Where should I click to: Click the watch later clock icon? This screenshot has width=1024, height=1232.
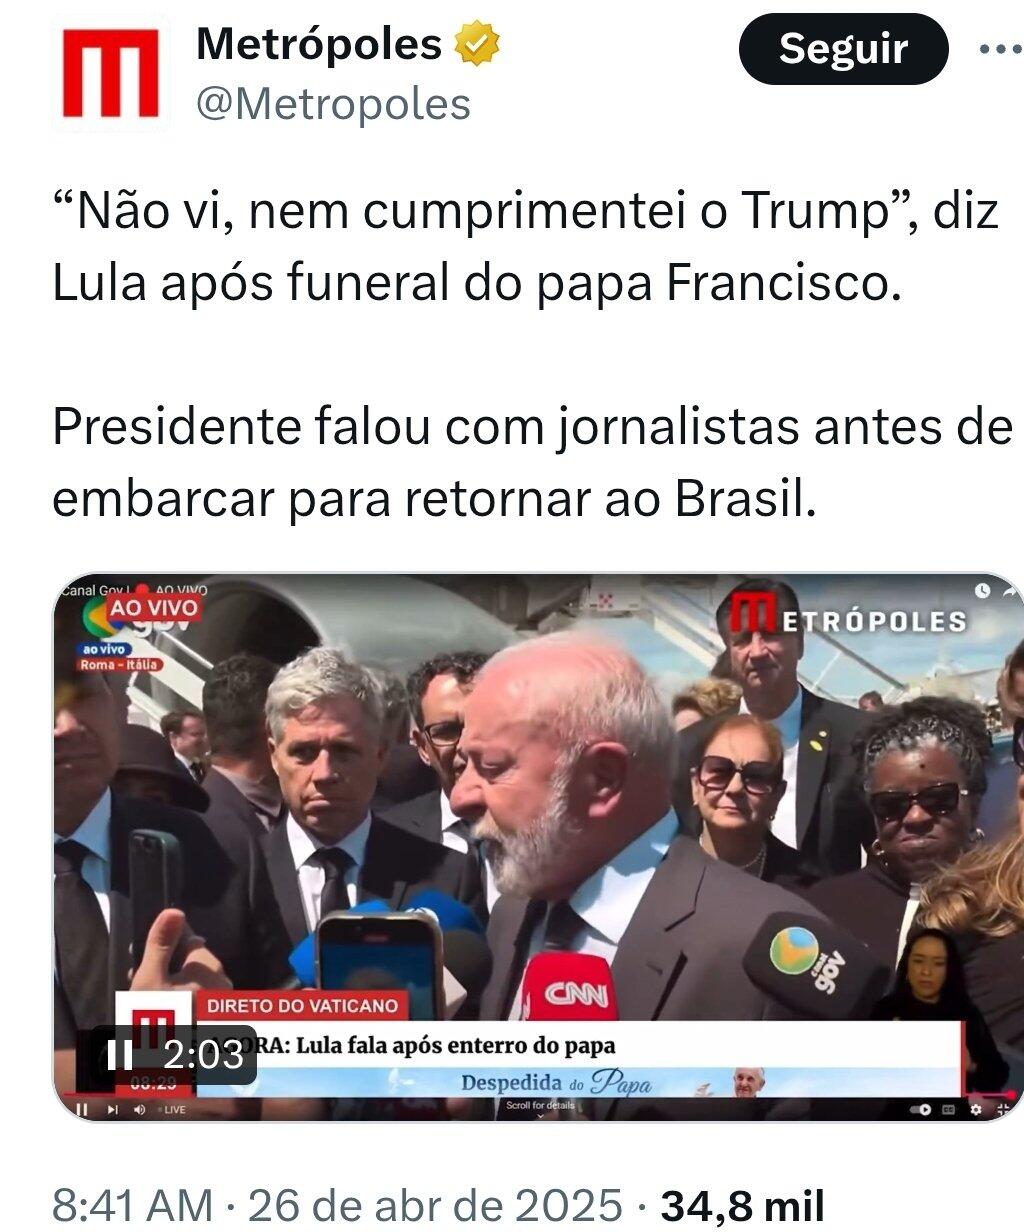click(x=982, y=590)
